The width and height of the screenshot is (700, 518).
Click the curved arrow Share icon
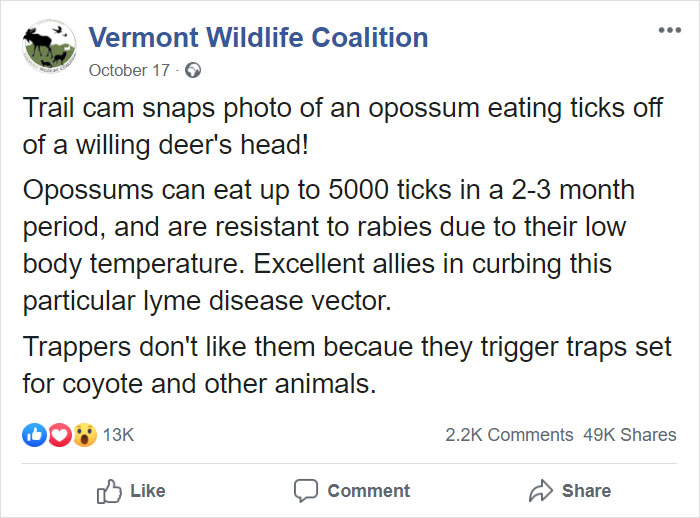pos(540,491)
